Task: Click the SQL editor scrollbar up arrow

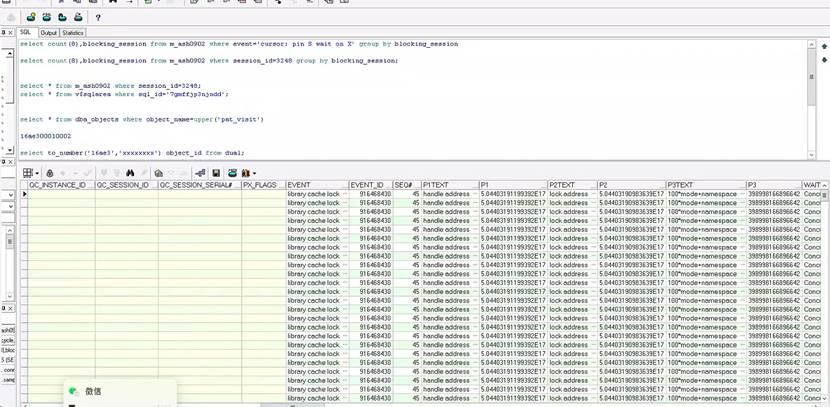Action: click(x=812, y=44)
